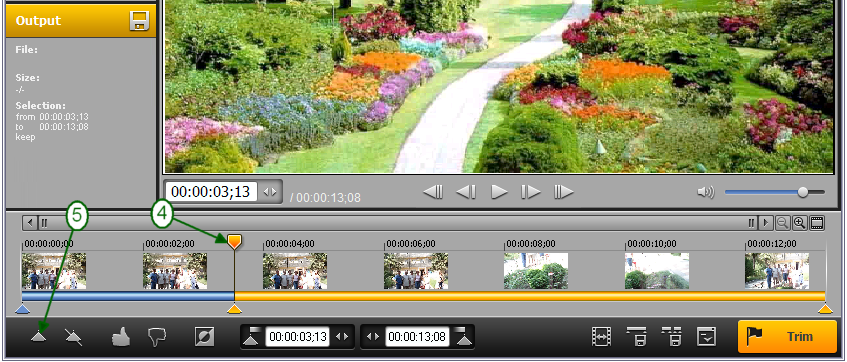The image size is (847, 362).
Task: Click the 'keep' text in the Output panel
Action: (25, 137)
